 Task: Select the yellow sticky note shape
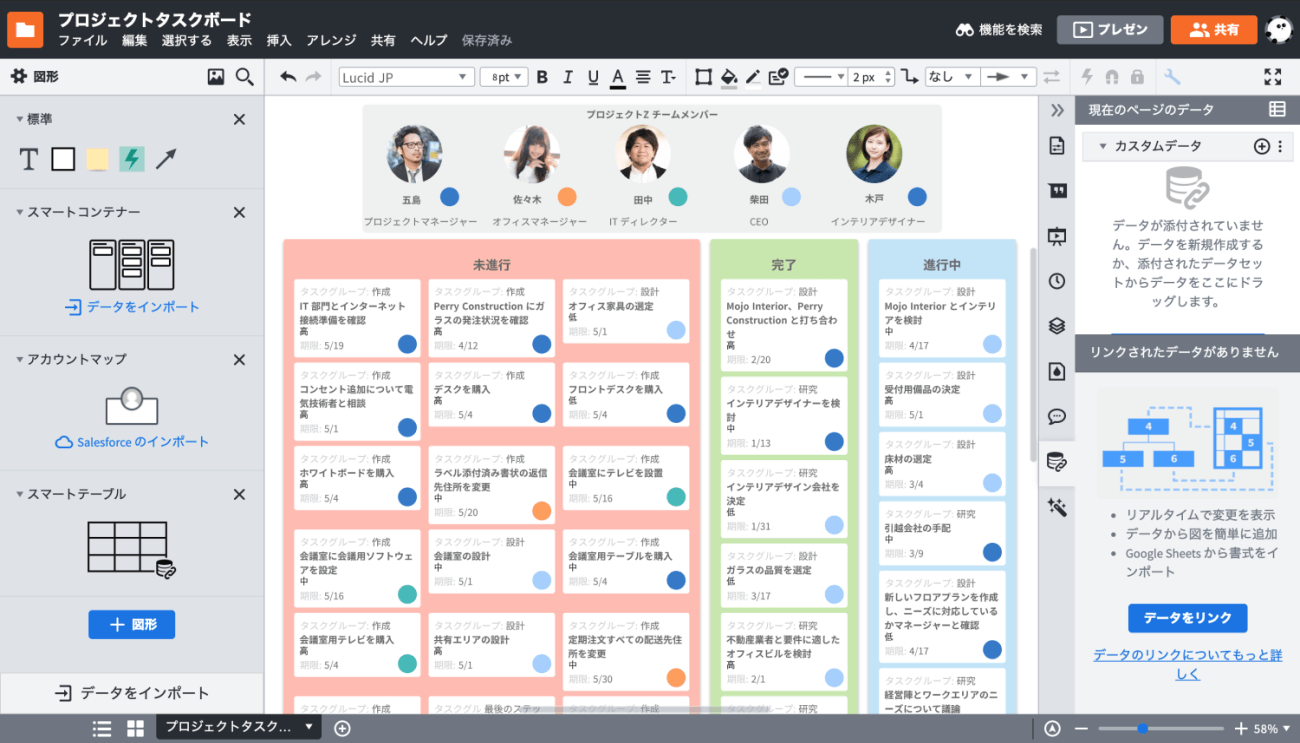click(97, 158)
